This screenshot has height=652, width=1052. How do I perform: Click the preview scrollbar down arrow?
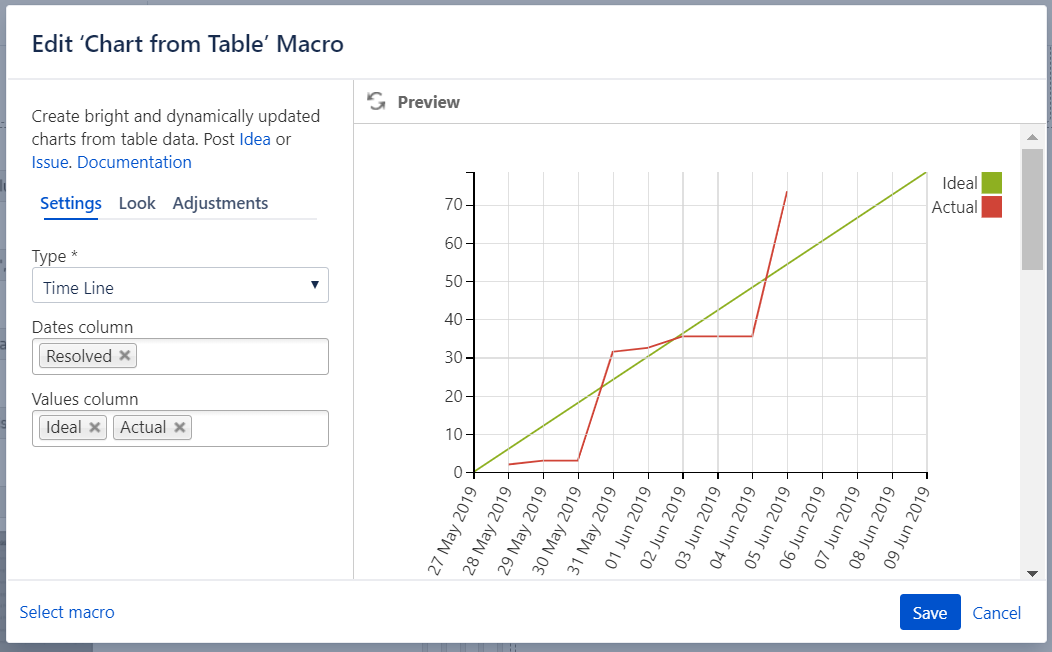1032,573
